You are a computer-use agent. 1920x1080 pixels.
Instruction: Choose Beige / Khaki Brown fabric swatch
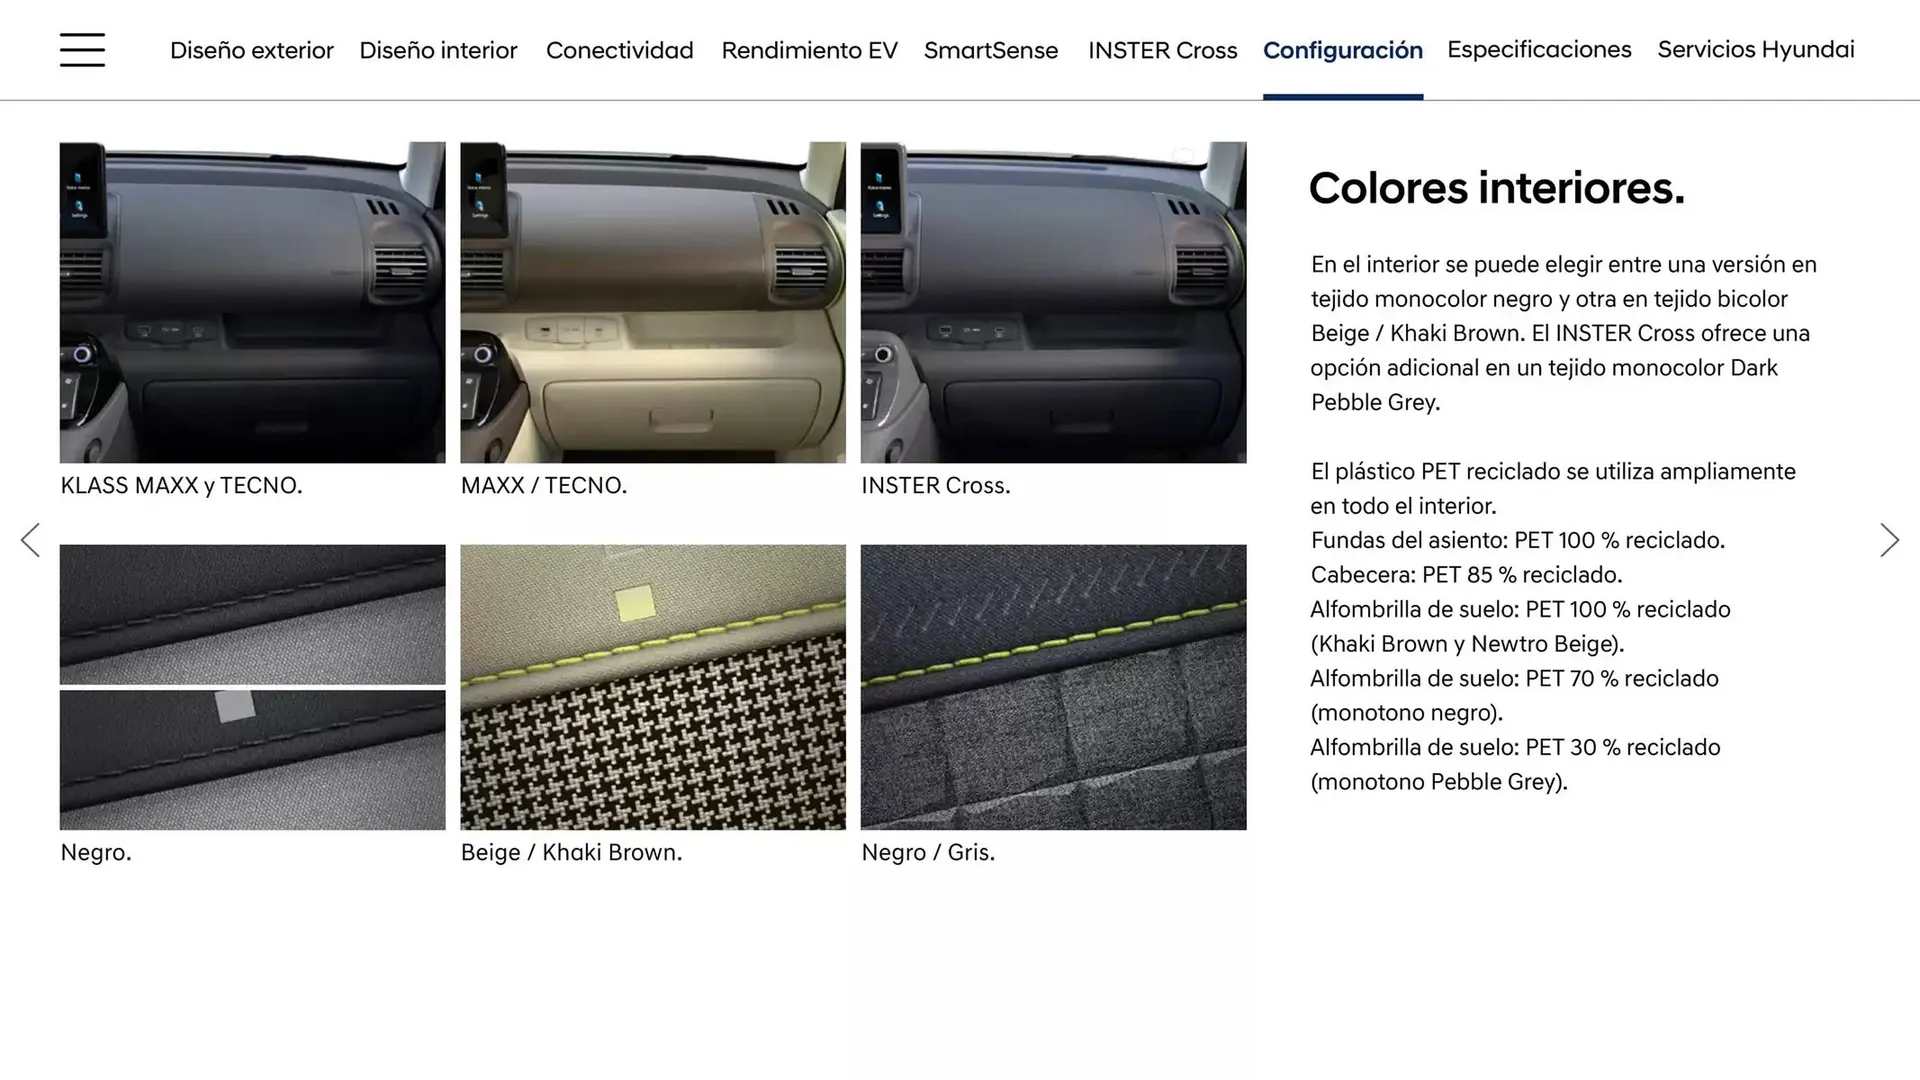pos(652,687)
